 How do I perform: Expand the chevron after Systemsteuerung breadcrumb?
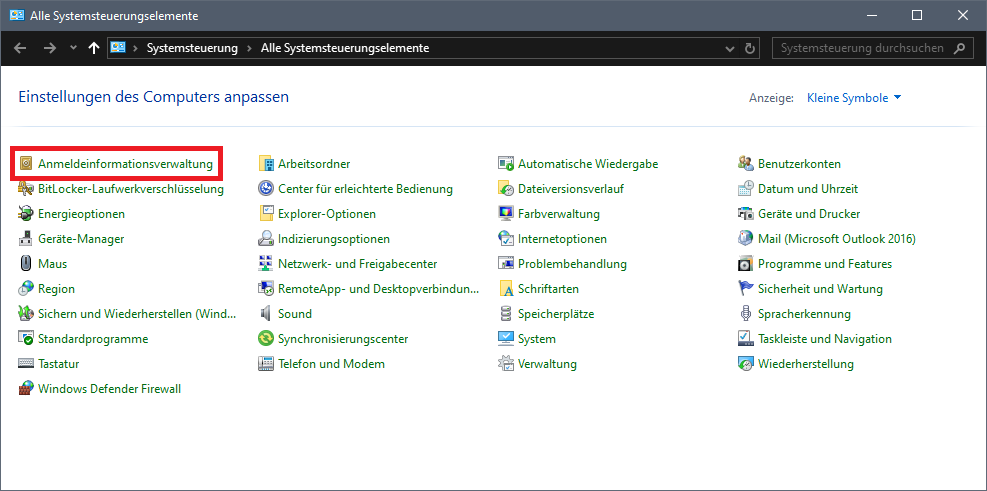point(249,48)
